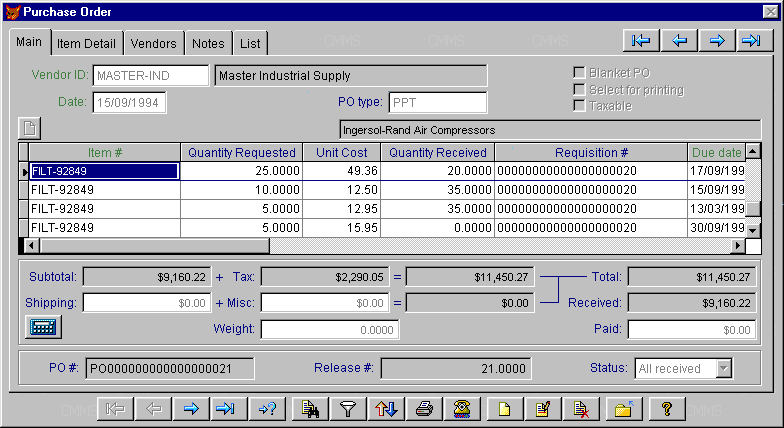Screen dimensions: 784x428
Task: Click the delete record icon with red X
Action: tap(582, 408)
